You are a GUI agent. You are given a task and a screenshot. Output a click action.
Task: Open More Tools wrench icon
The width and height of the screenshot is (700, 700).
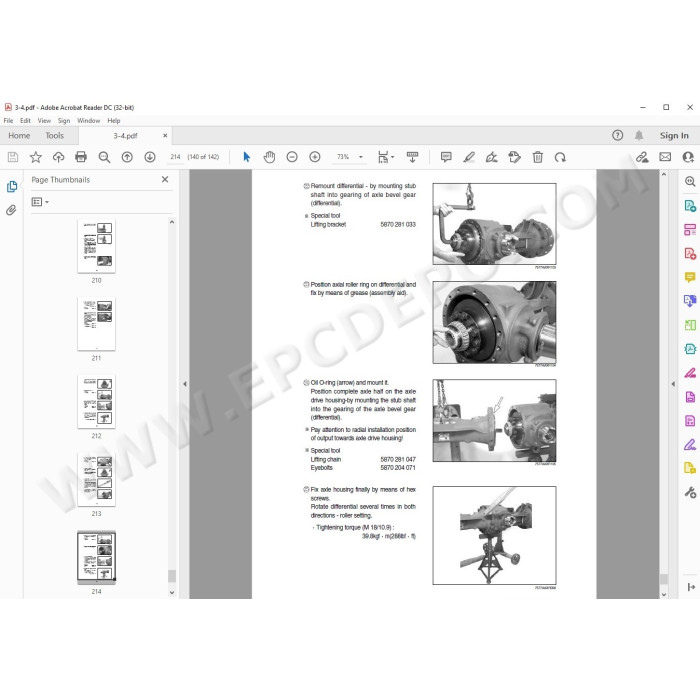click(690, 492)
